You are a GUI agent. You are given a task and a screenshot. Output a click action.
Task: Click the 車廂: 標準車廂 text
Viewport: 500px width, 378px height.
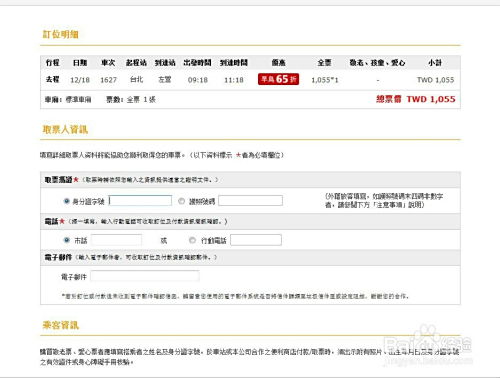point(68,99)
